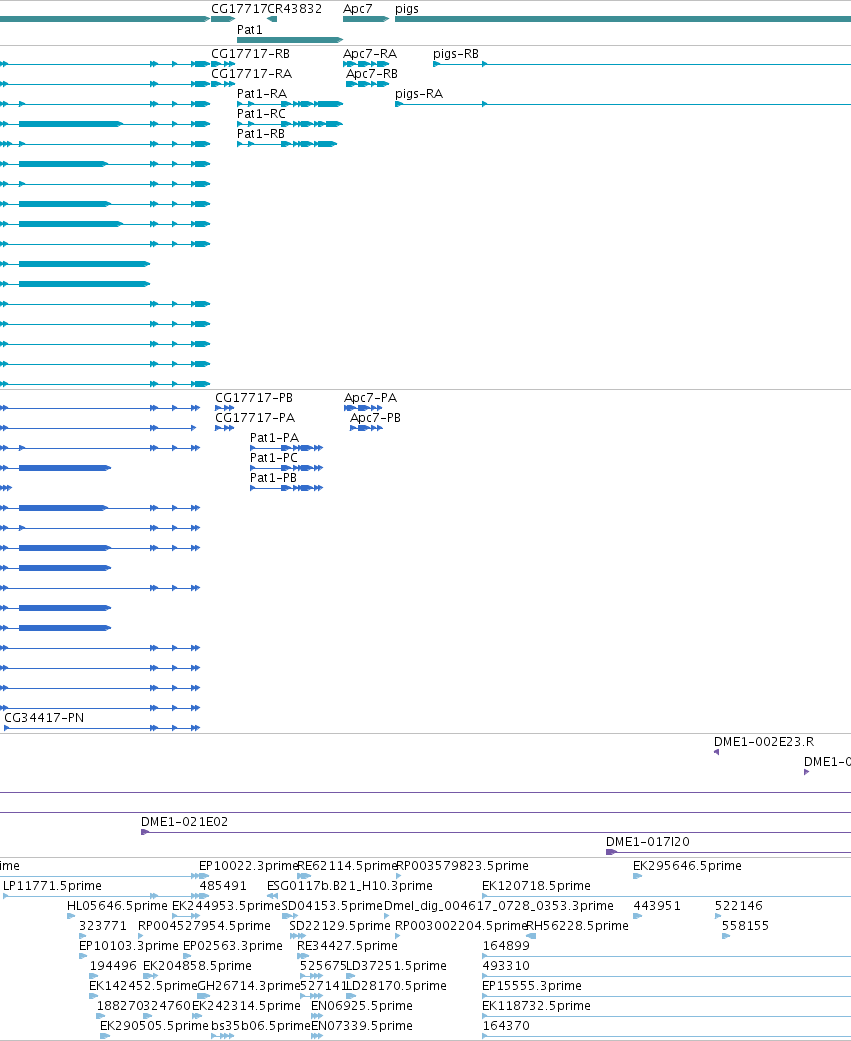Open the EK295646.5prime EST label

point(687,866)
